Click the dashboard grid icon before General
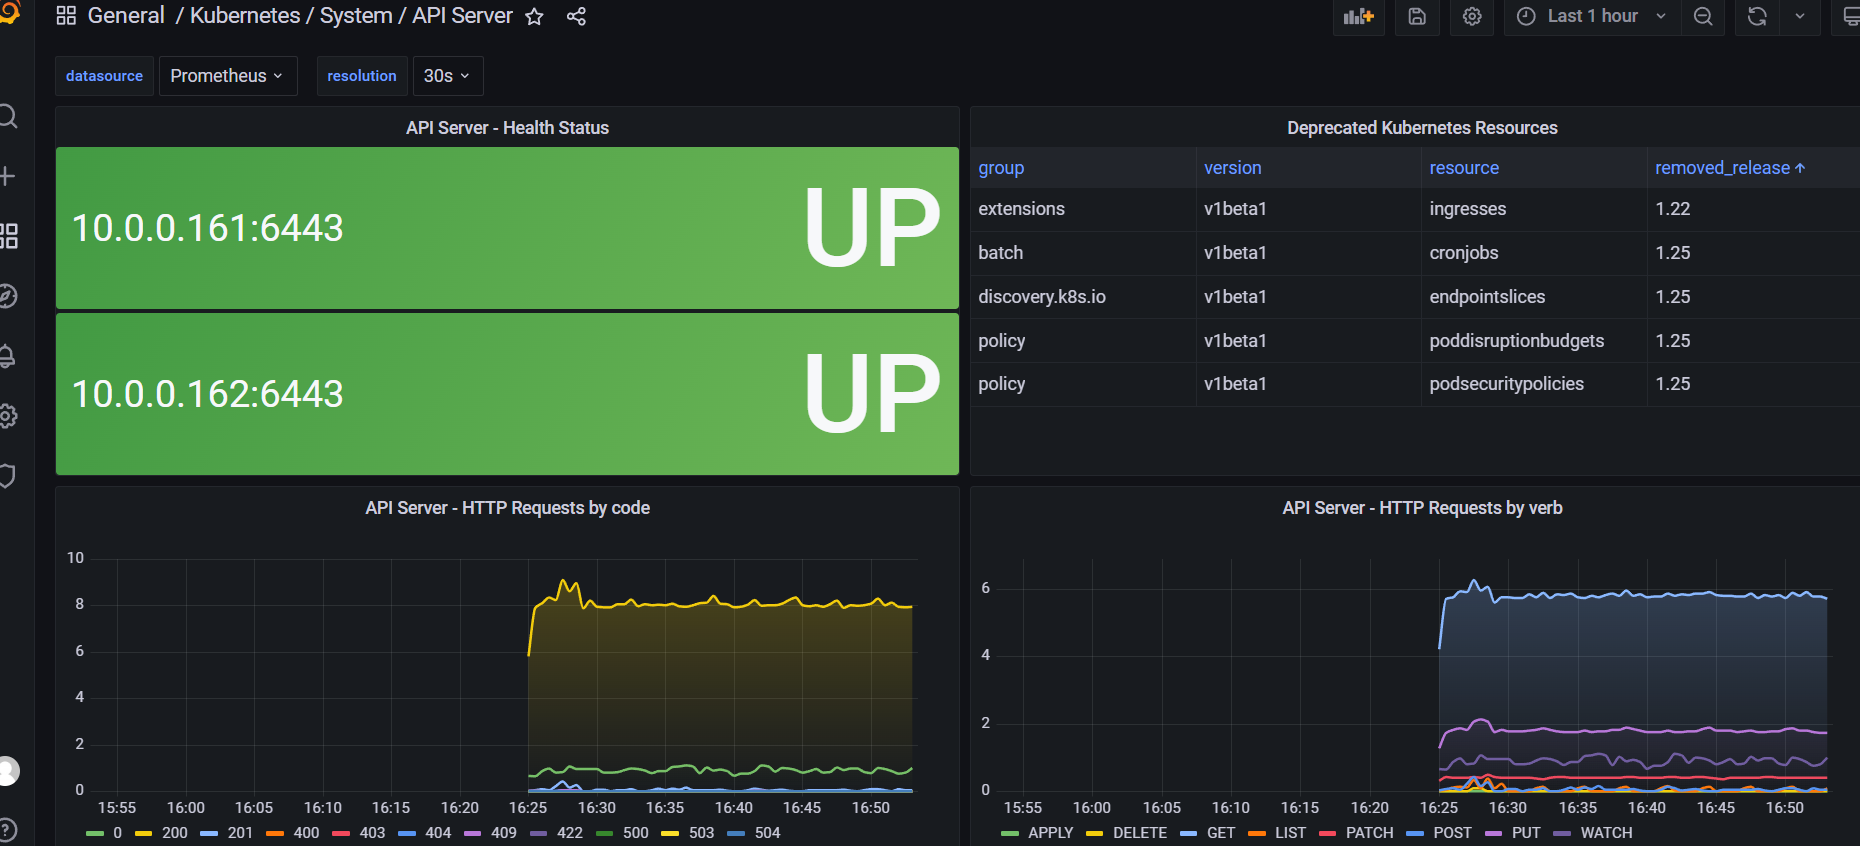The image size is (1860, 846). tap(66, 16)
